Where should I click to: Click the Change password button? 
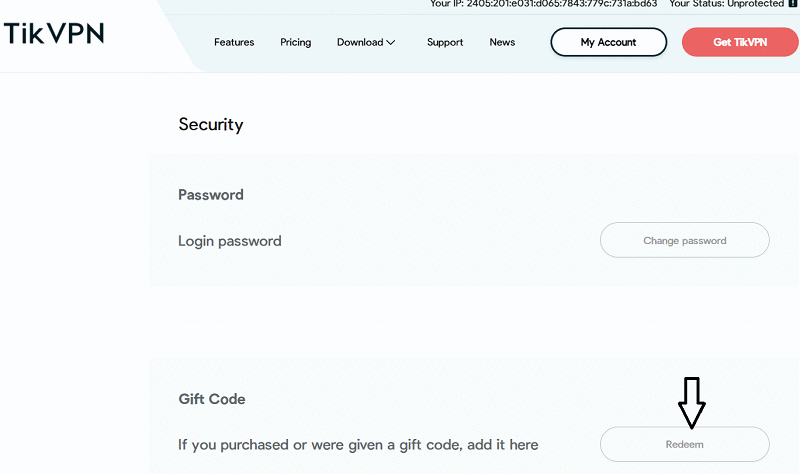[x=684, y=240]
